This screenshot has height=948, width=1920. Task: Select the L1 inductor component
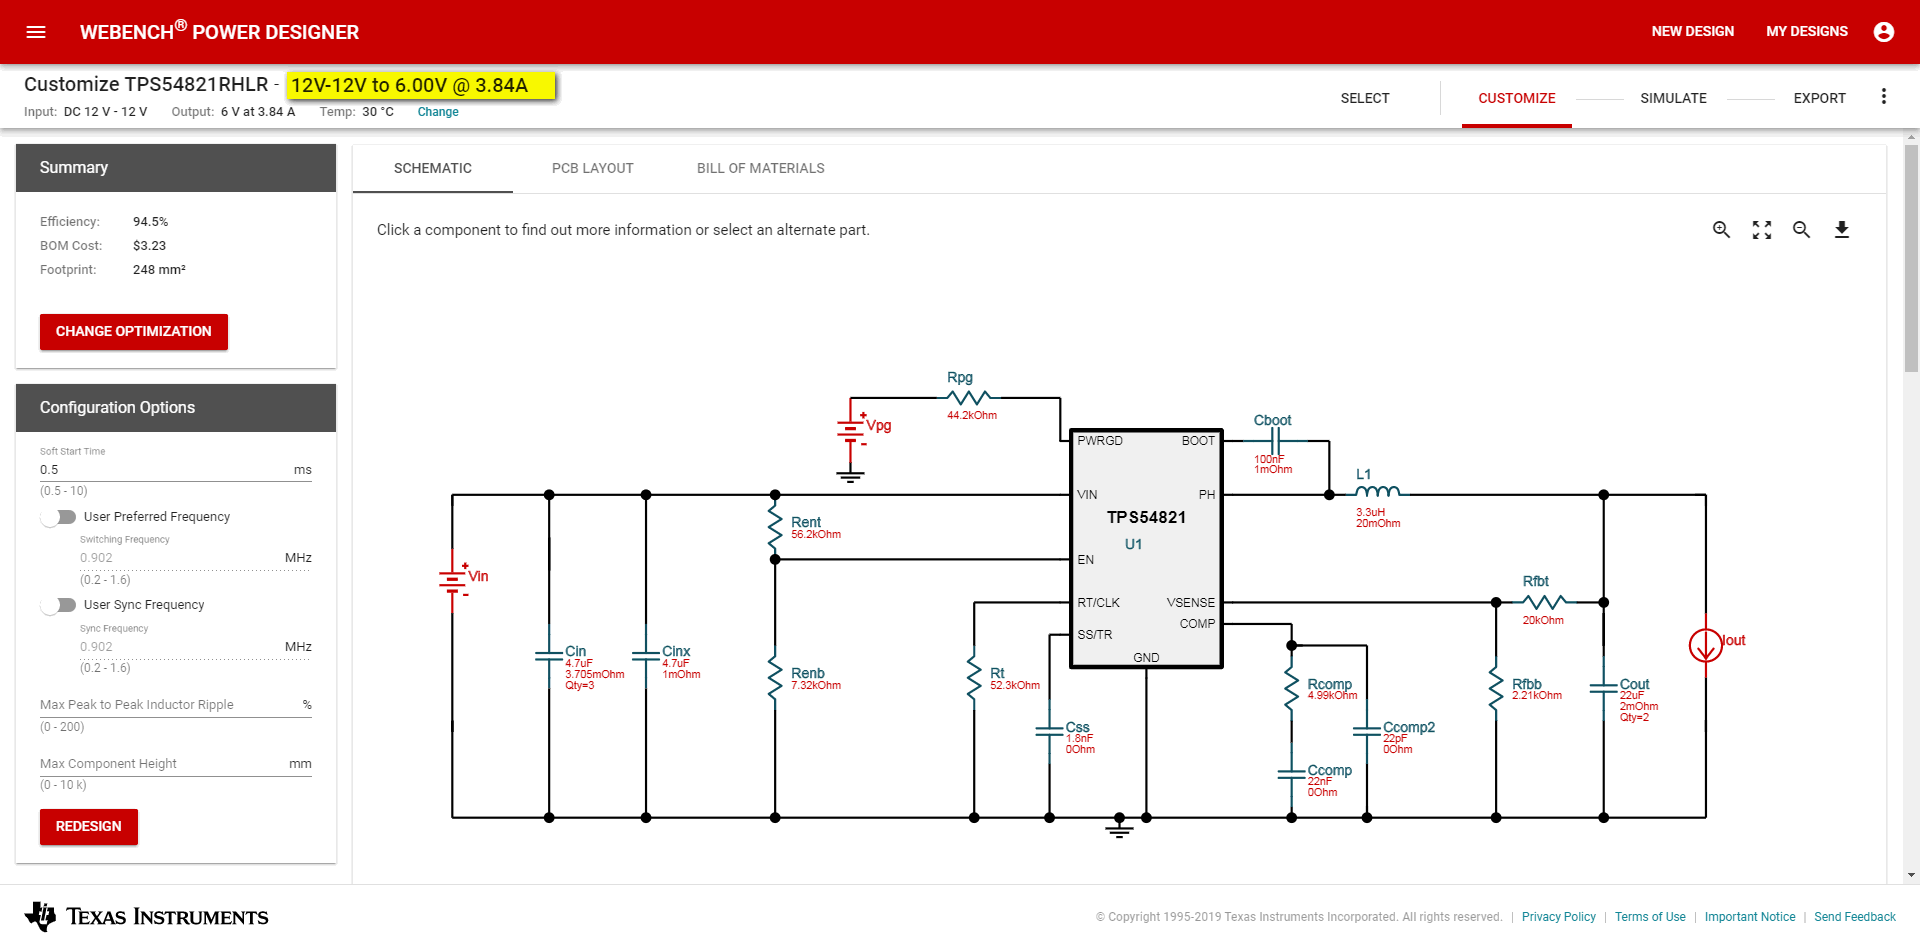point(1378,493)
